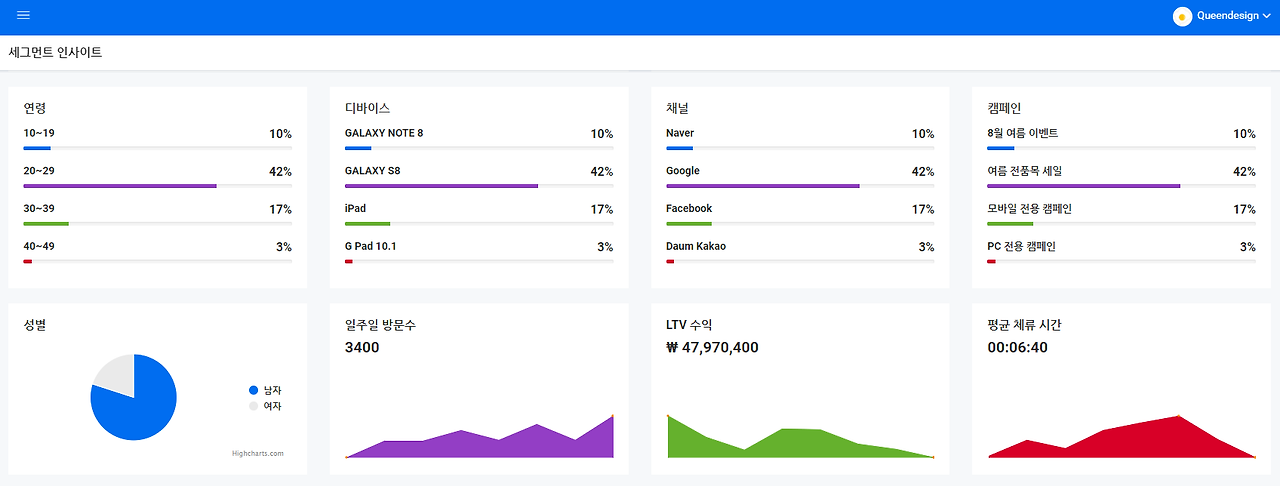Image resolution: width=1280 pixels, height=486 pixels.
Task: Select the 10~19 age row label
Action: pyautogui.click(x=39, y=133)
